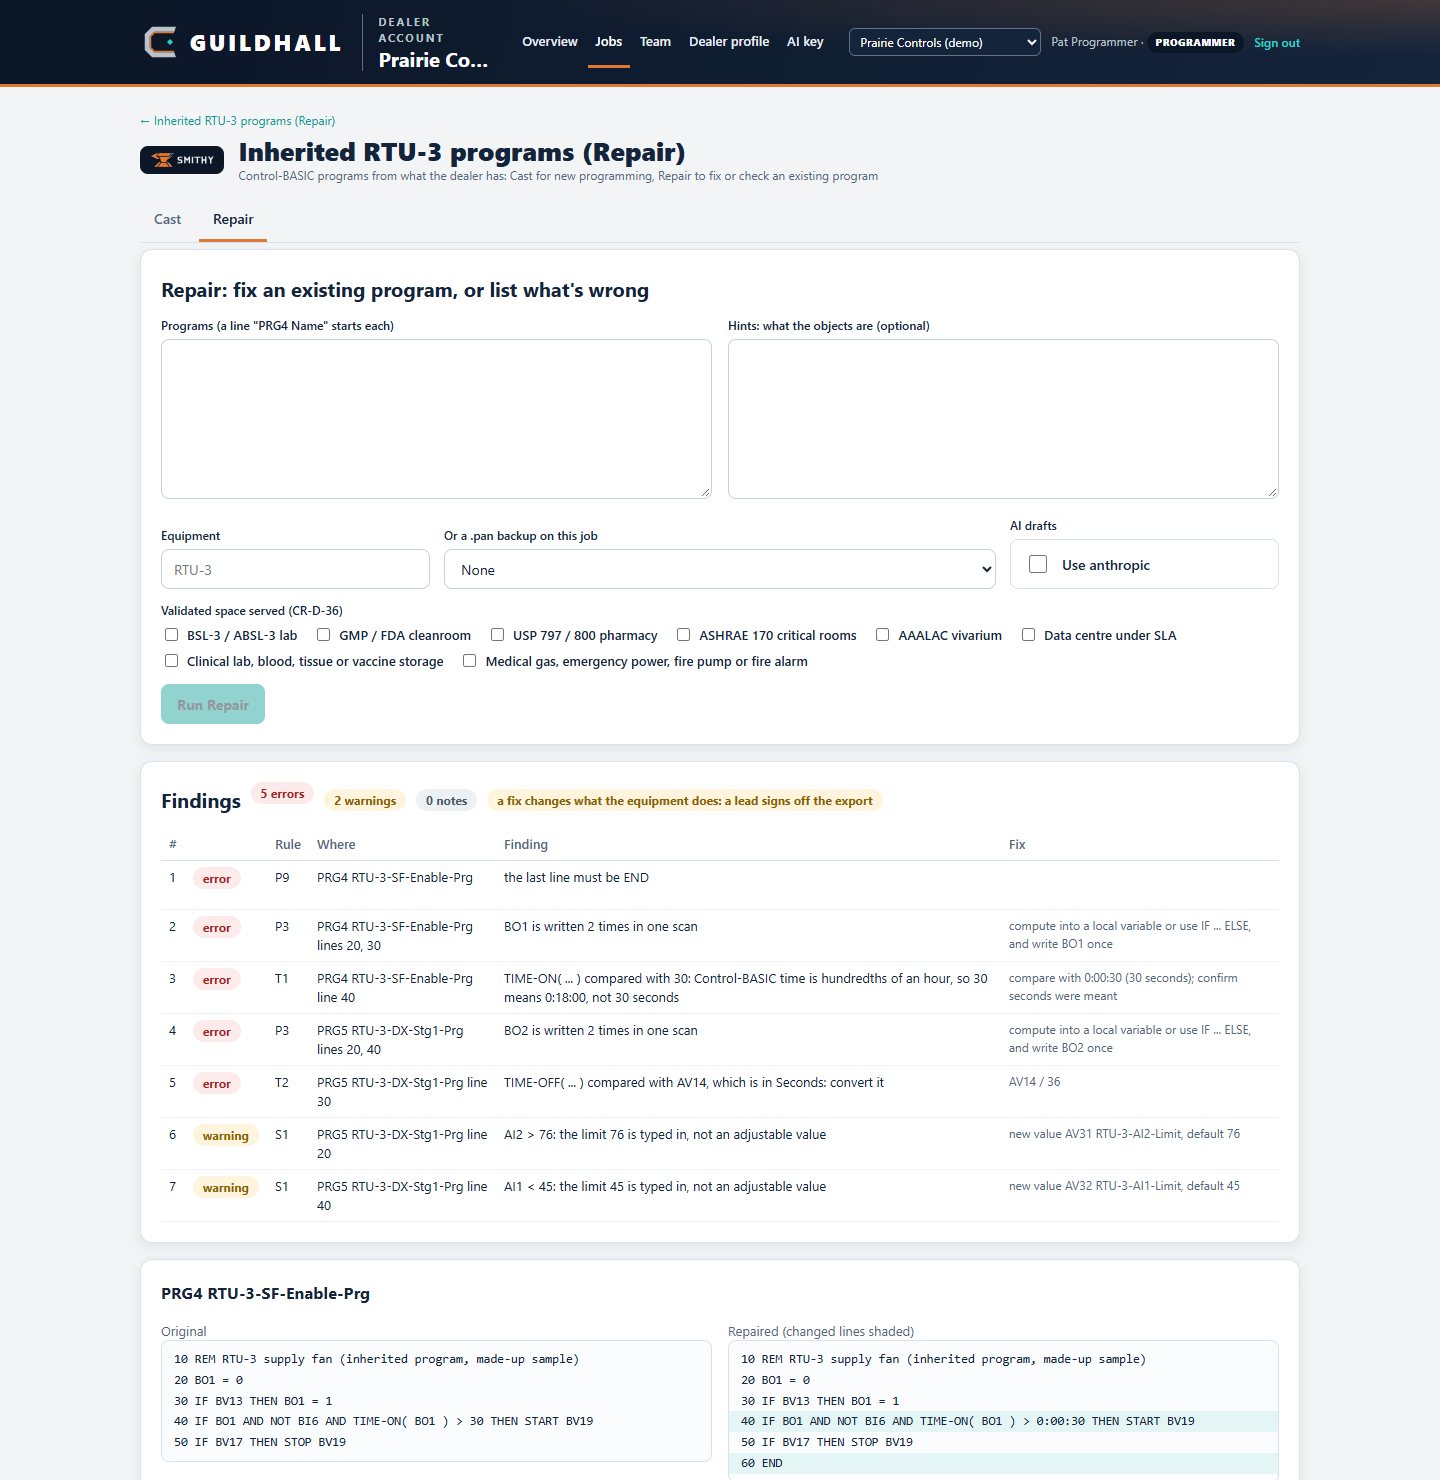Click the fix "new value AV32 RTU-3-AI1-Limit, default 45"

click(1124, 1186)
